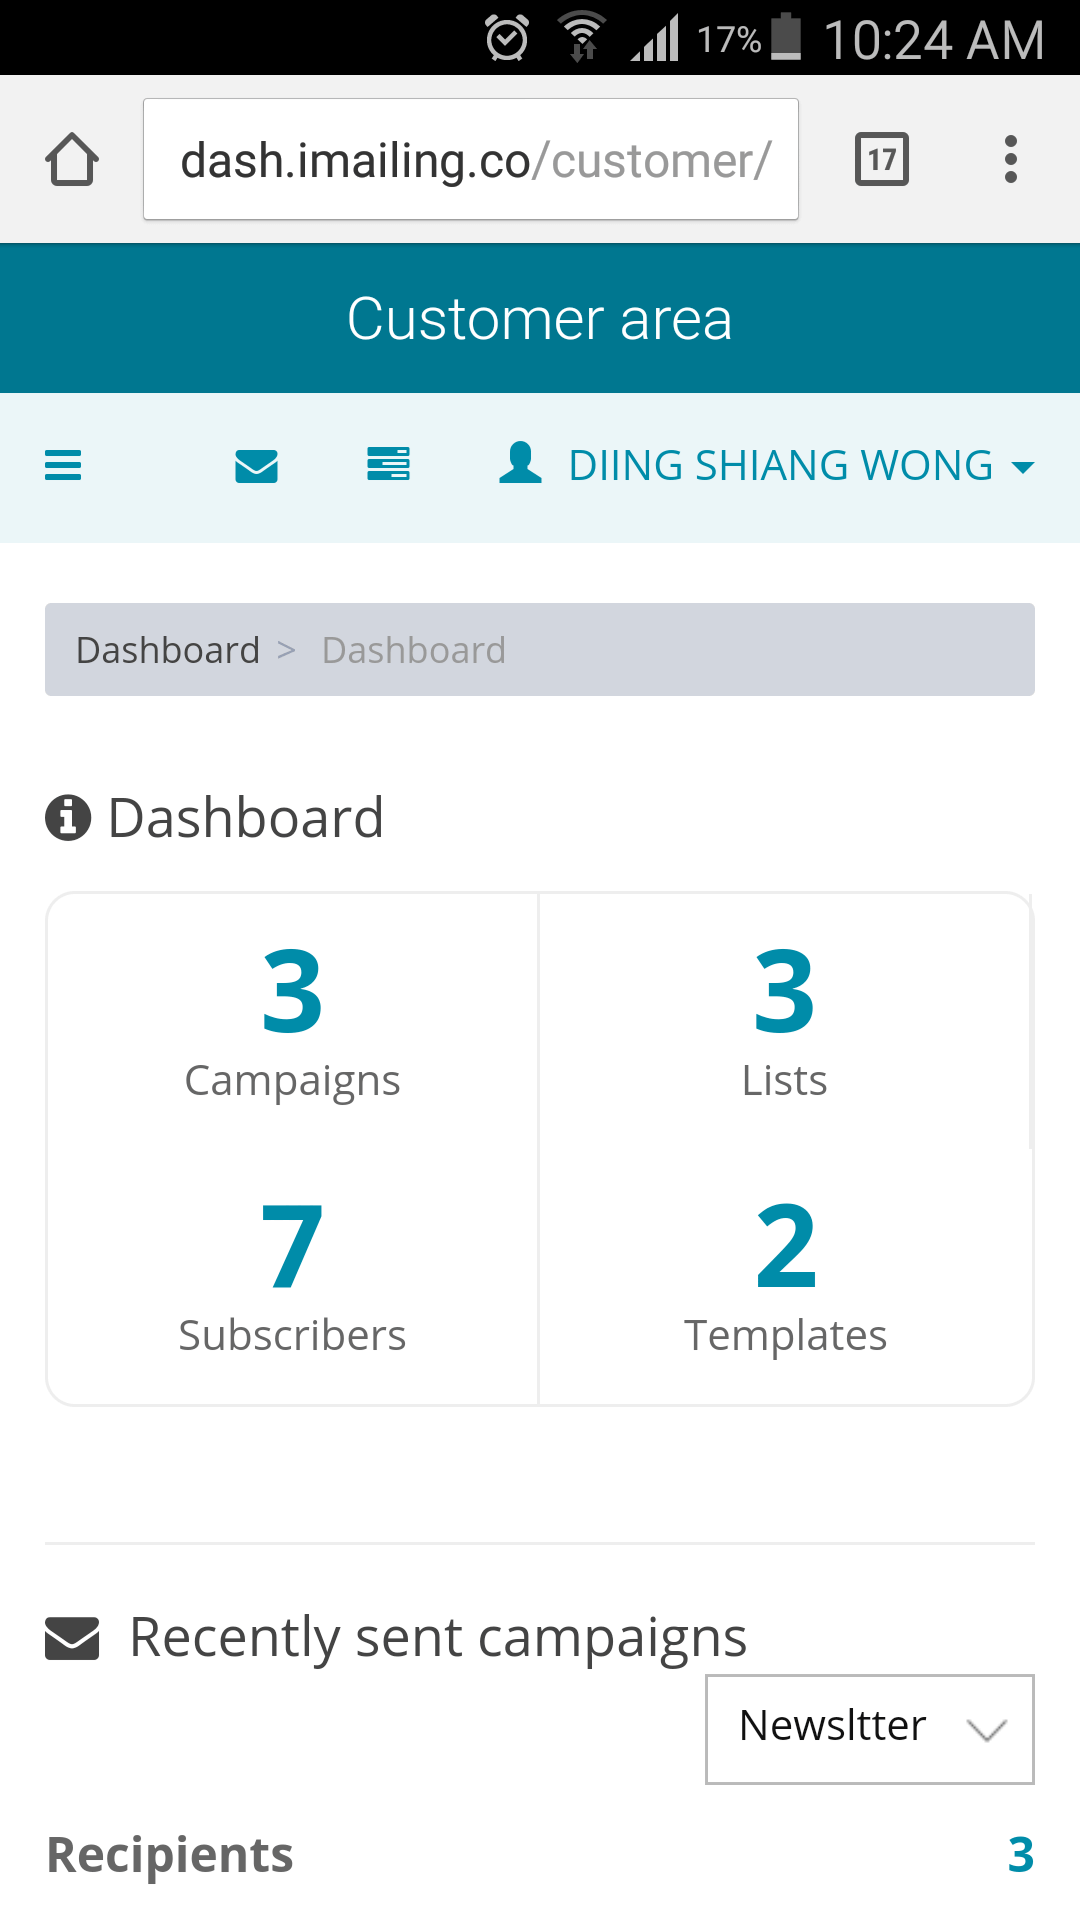Click the envelope campaigns icon
The height and width of the screenshot is (1920, 1080).
pyautogui.click(x=256, y=466)
